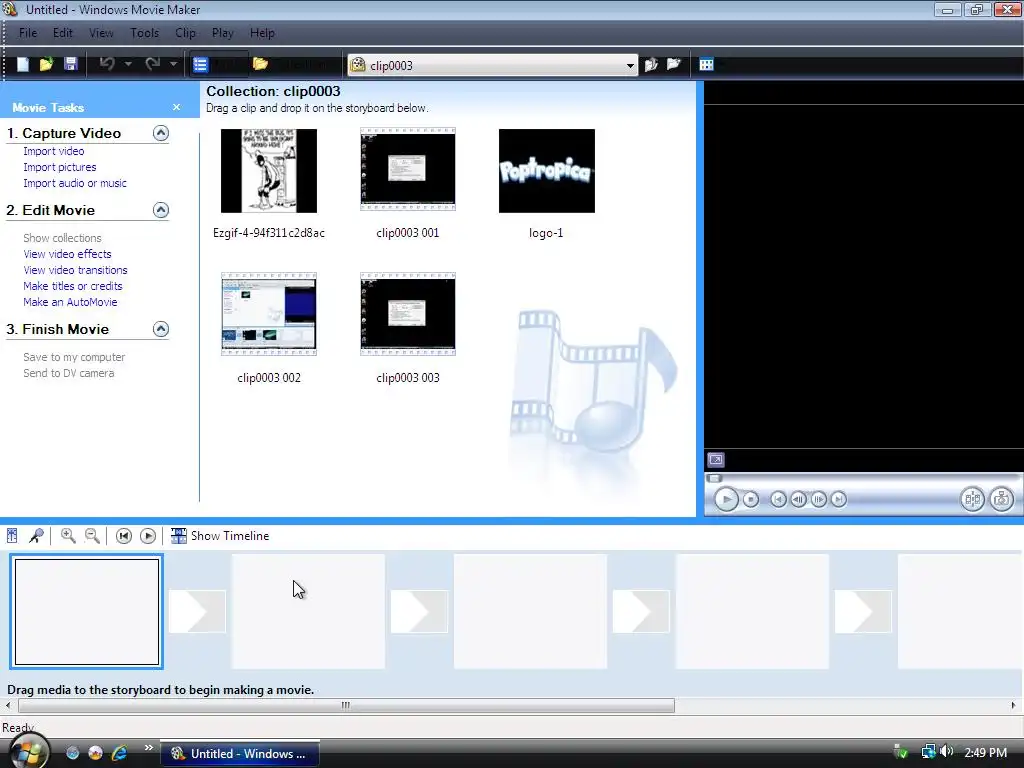Collapse the Finish Movie section
Screen dimensions: 1024x768
point(161,329)
